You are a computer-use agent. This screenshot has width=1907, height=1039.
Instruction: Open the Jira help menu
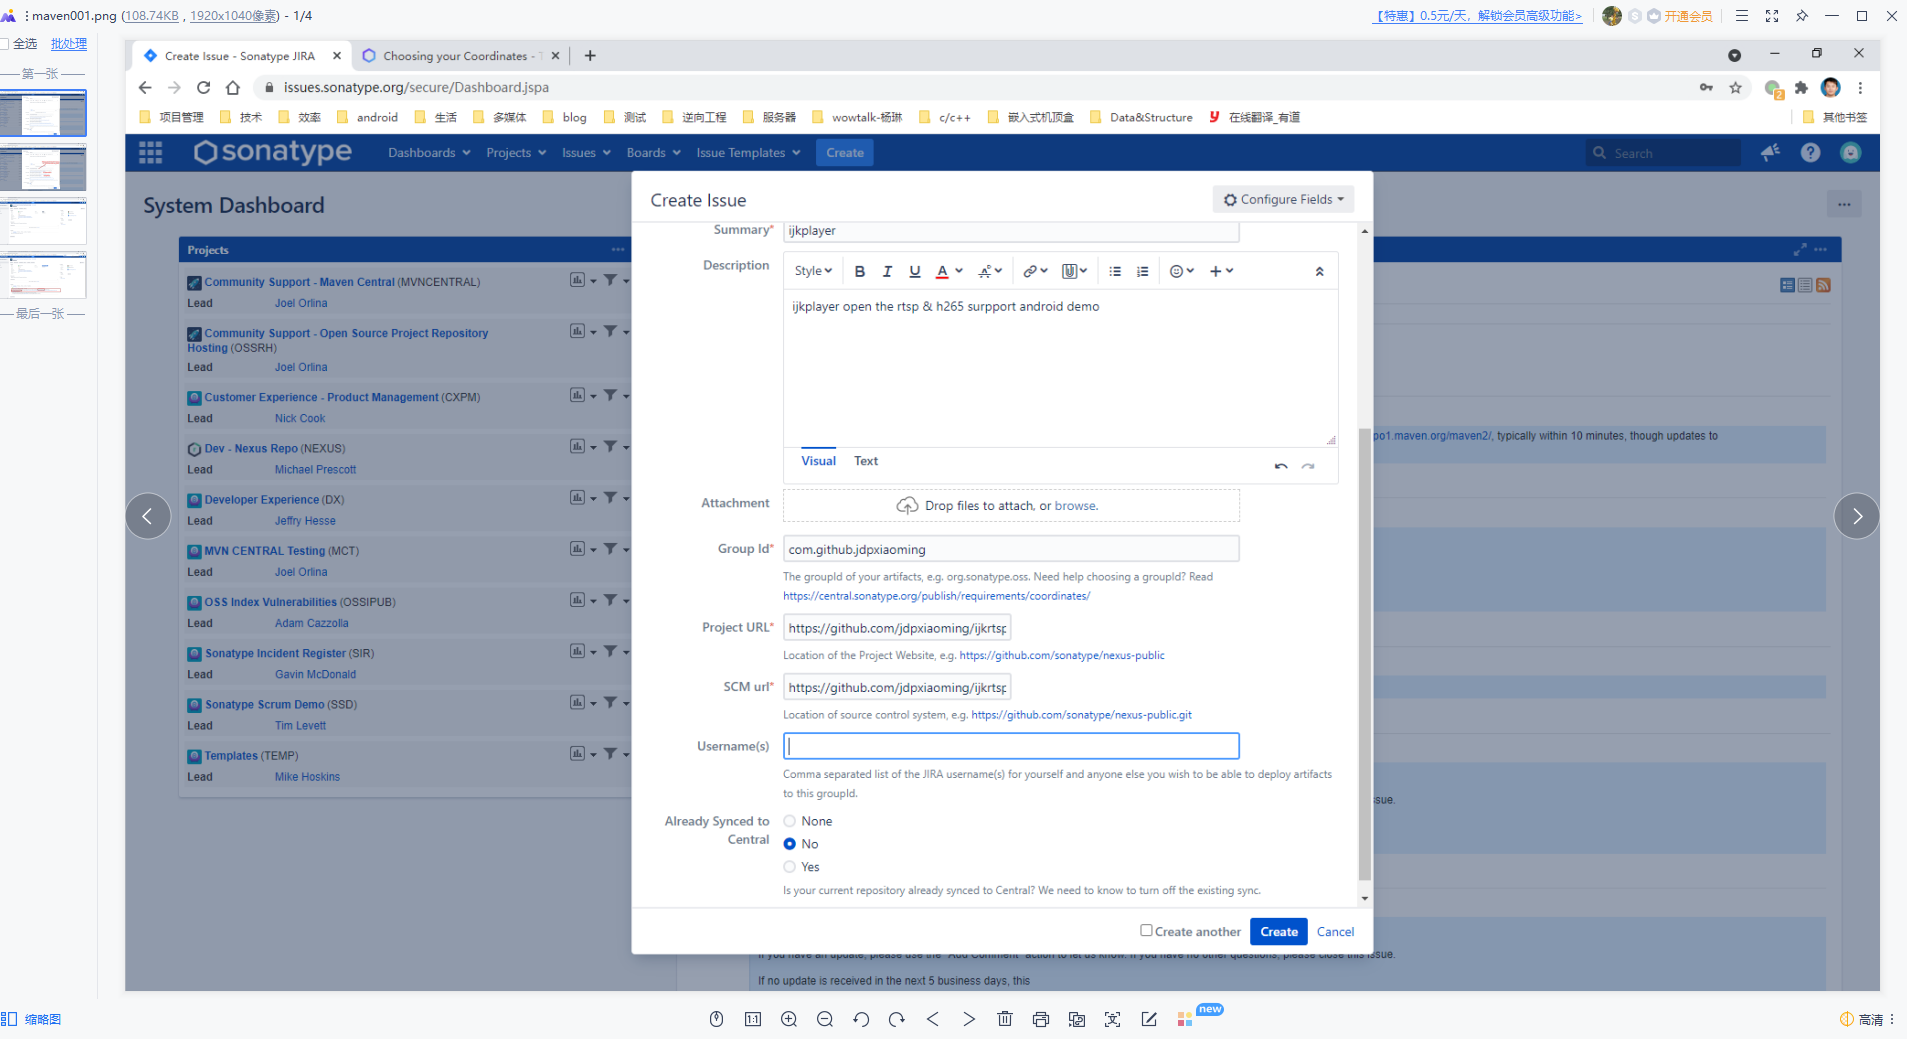1810,152
